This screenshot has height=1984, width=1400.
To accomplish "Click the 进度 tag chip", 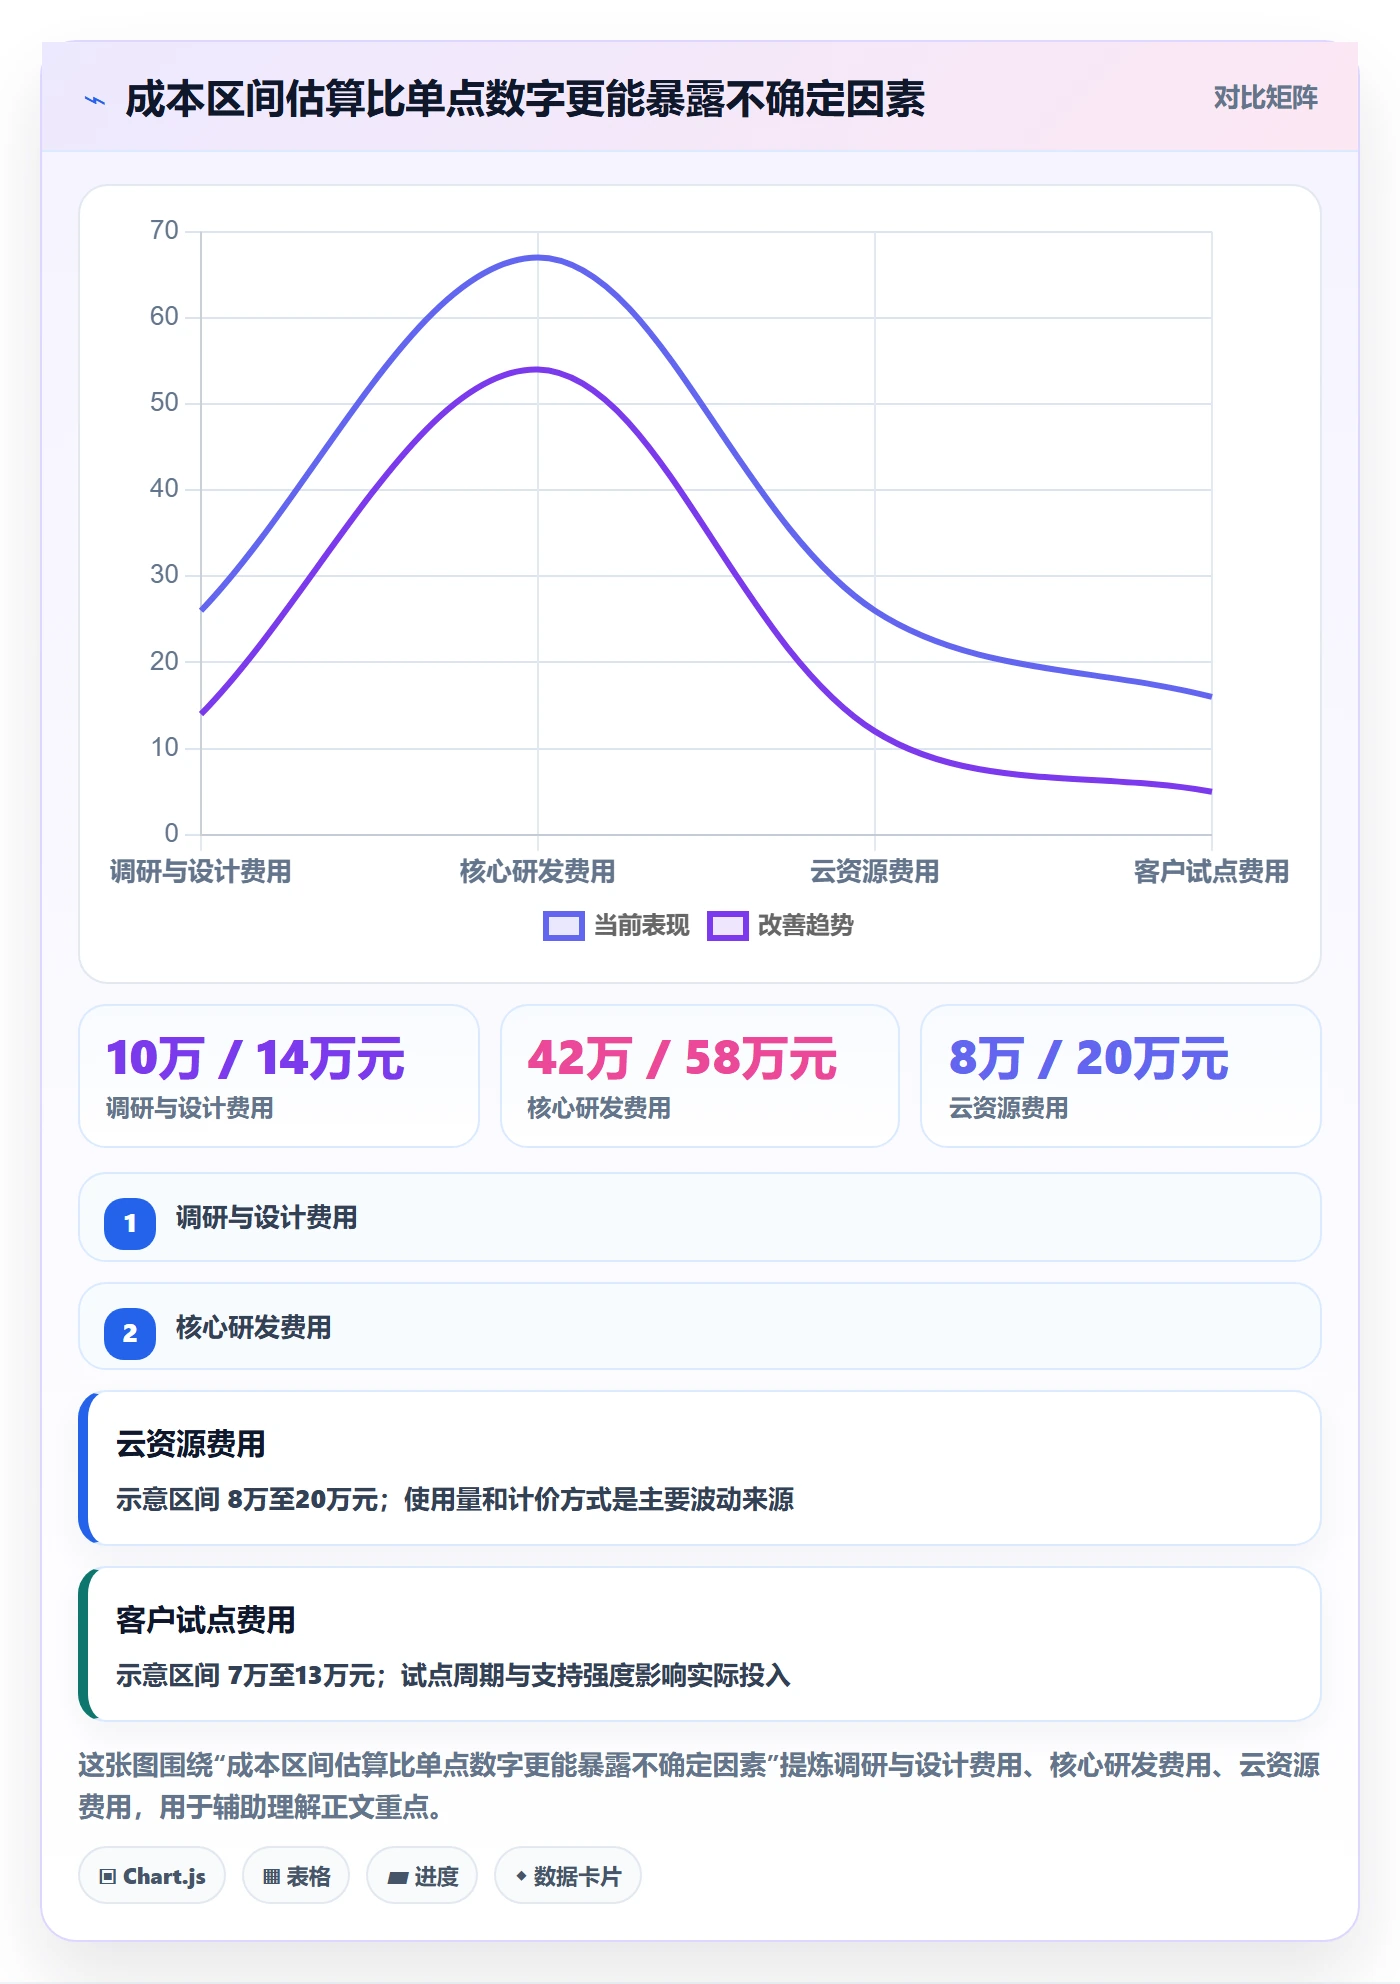I will (x=422, y=1876).
